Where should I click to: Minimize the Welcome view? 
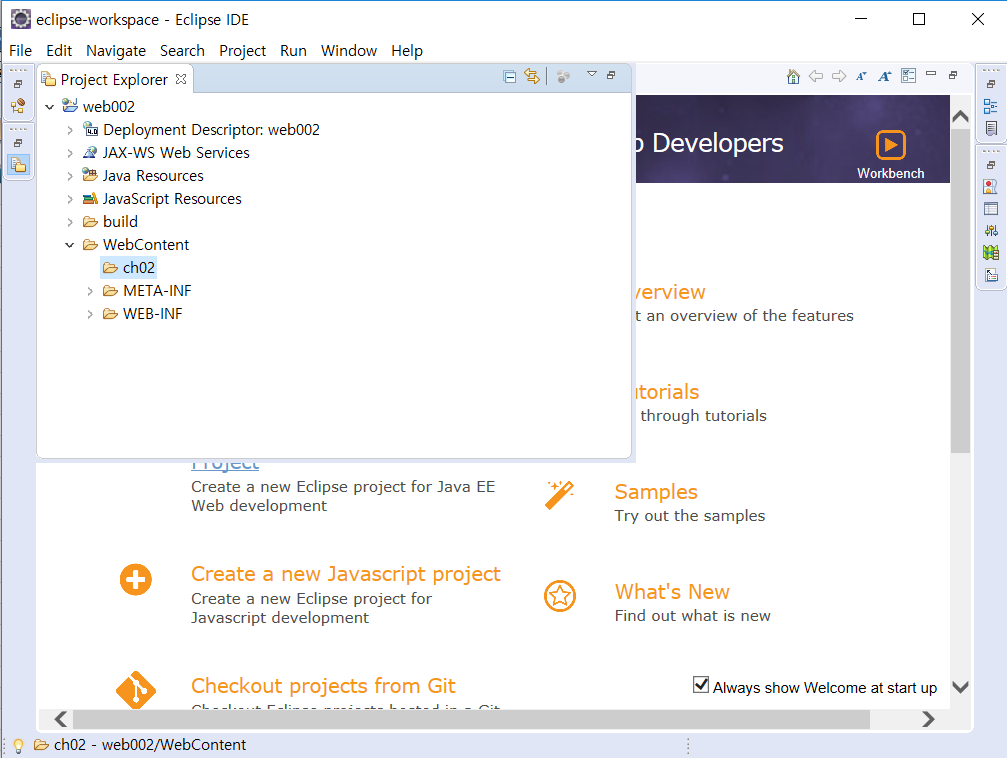pyautogui.click(x=931, y=75)
